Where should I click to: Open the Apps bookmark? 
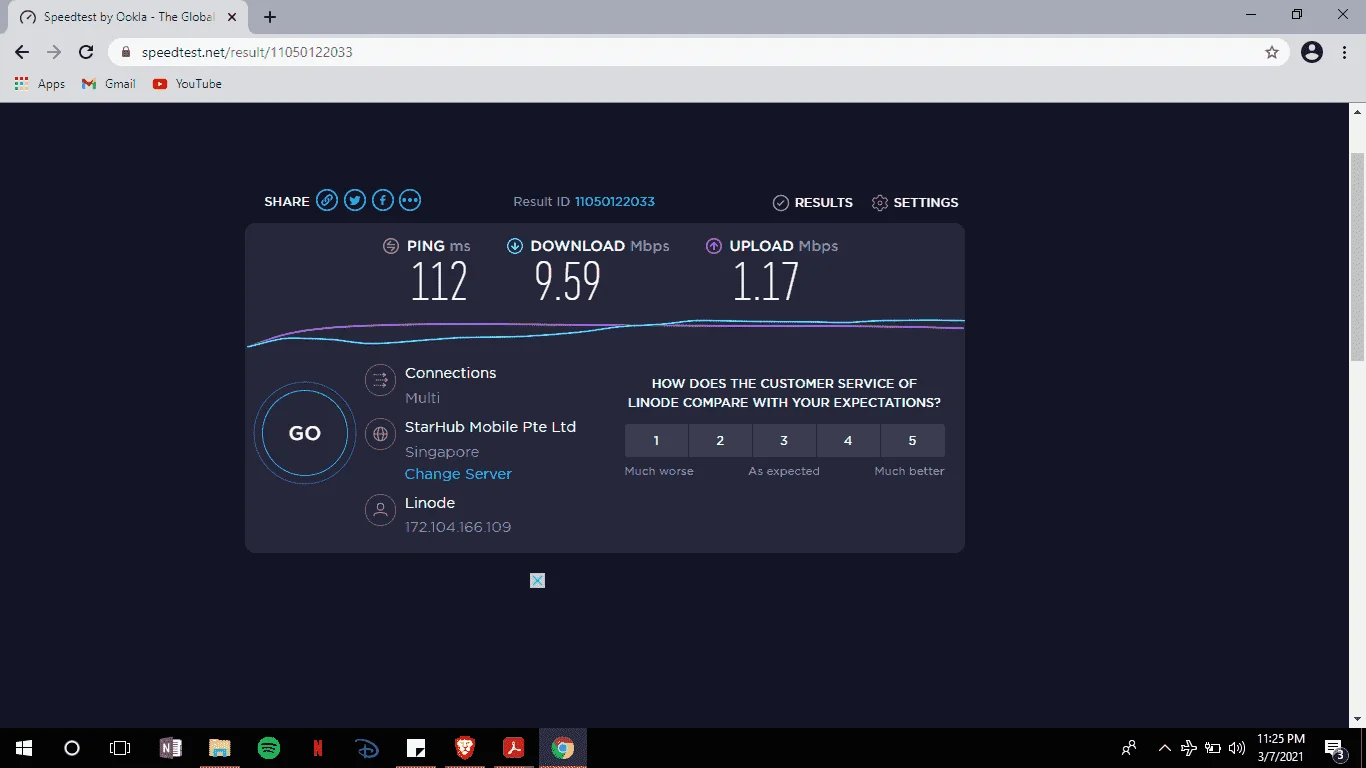pos(40,84)
